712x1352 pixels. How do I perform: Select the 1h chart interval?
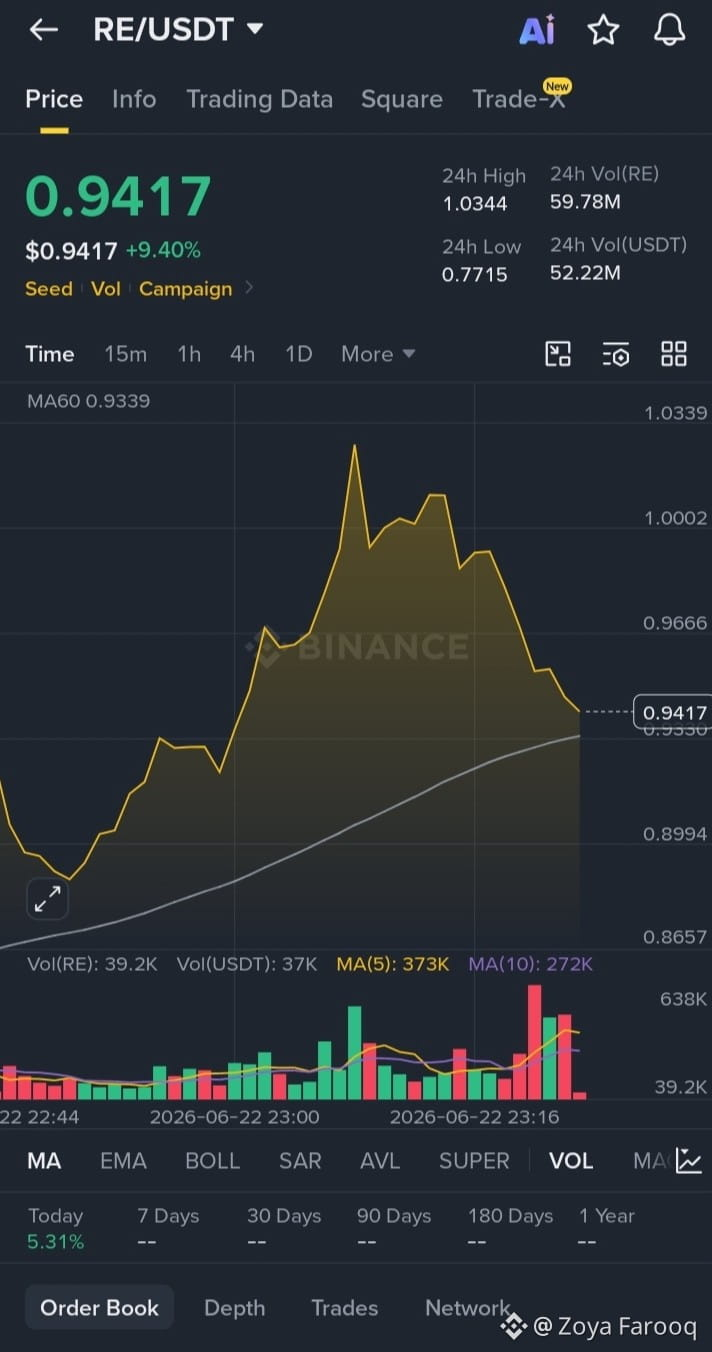189,354
